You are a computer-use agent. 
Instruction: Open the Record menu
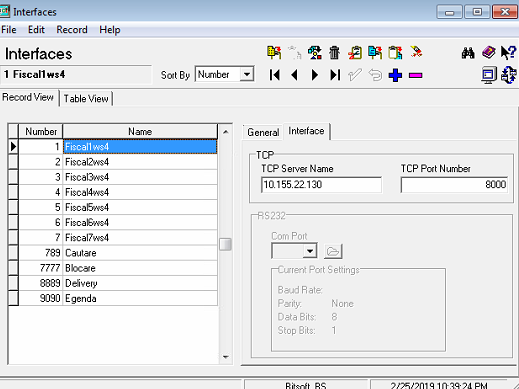point(72,30)
